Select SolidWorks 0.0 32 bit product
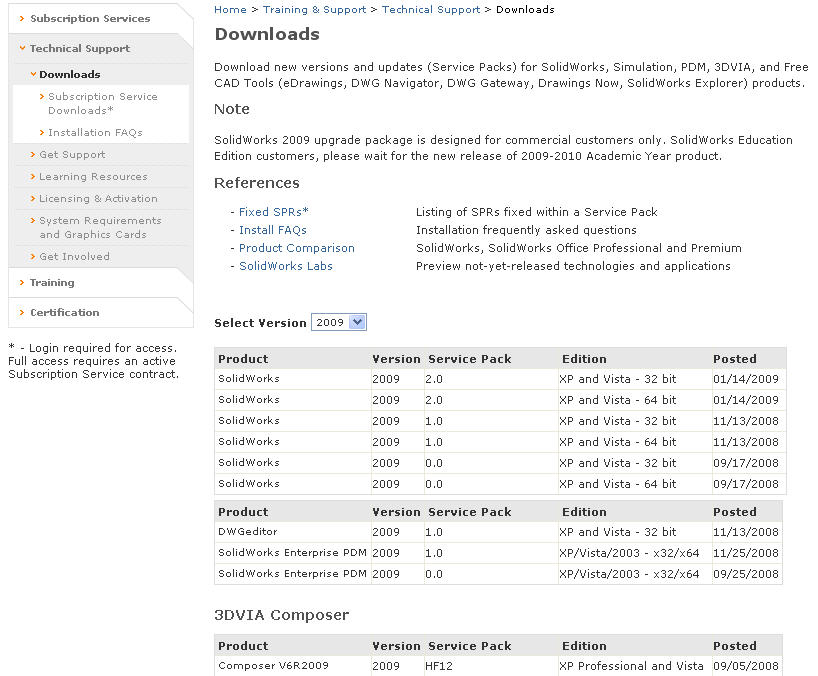The height and width of the screenshot is (676, 818). click(x=248, y=463)
